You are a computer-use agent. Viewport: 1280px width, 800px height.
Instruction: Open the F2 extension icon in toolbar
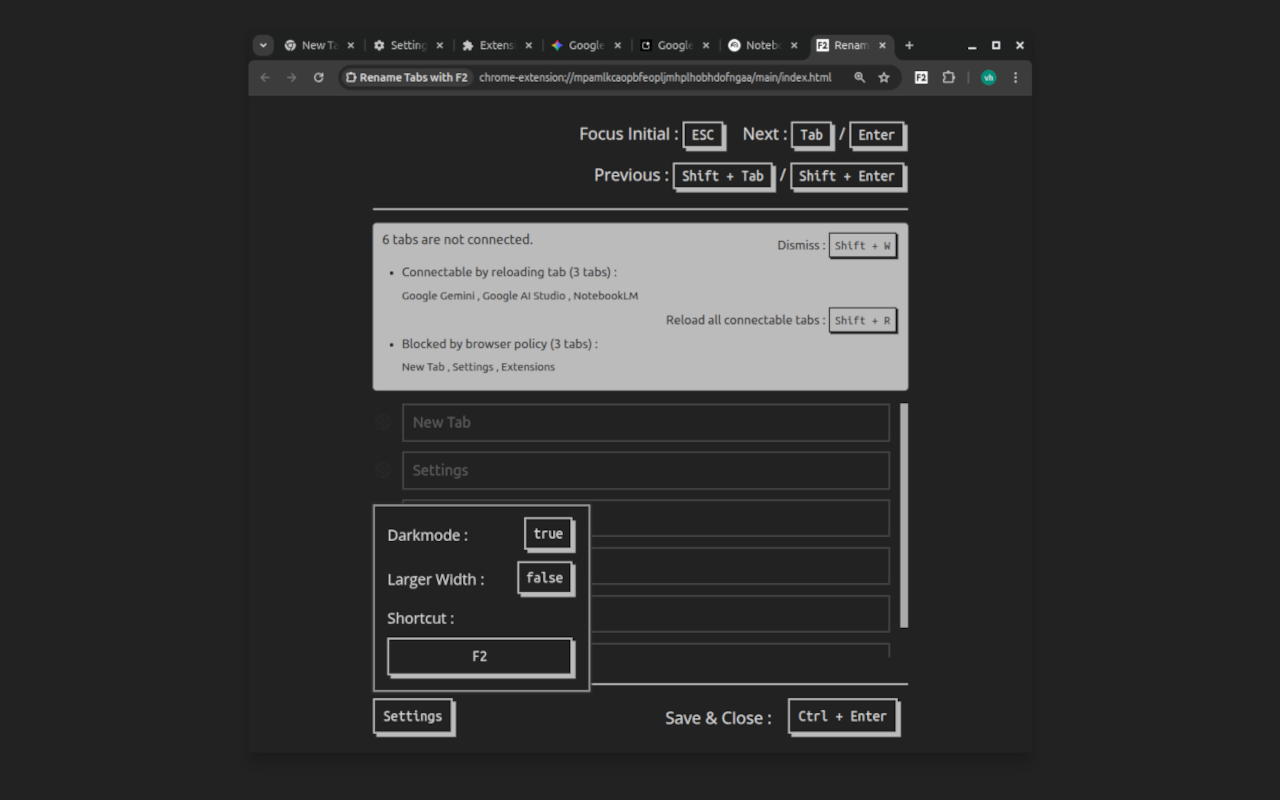point(921,77)
